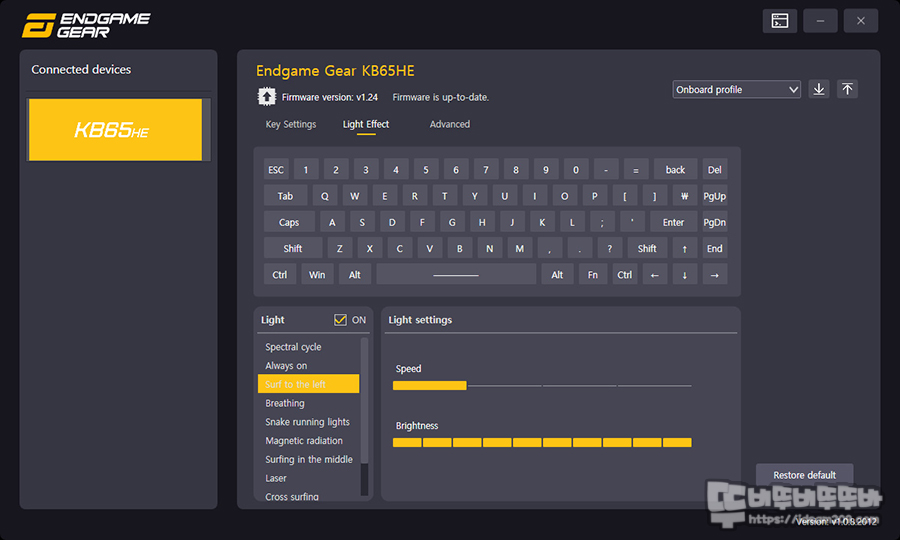Click the right arrow key on layout

pos(715,275)
